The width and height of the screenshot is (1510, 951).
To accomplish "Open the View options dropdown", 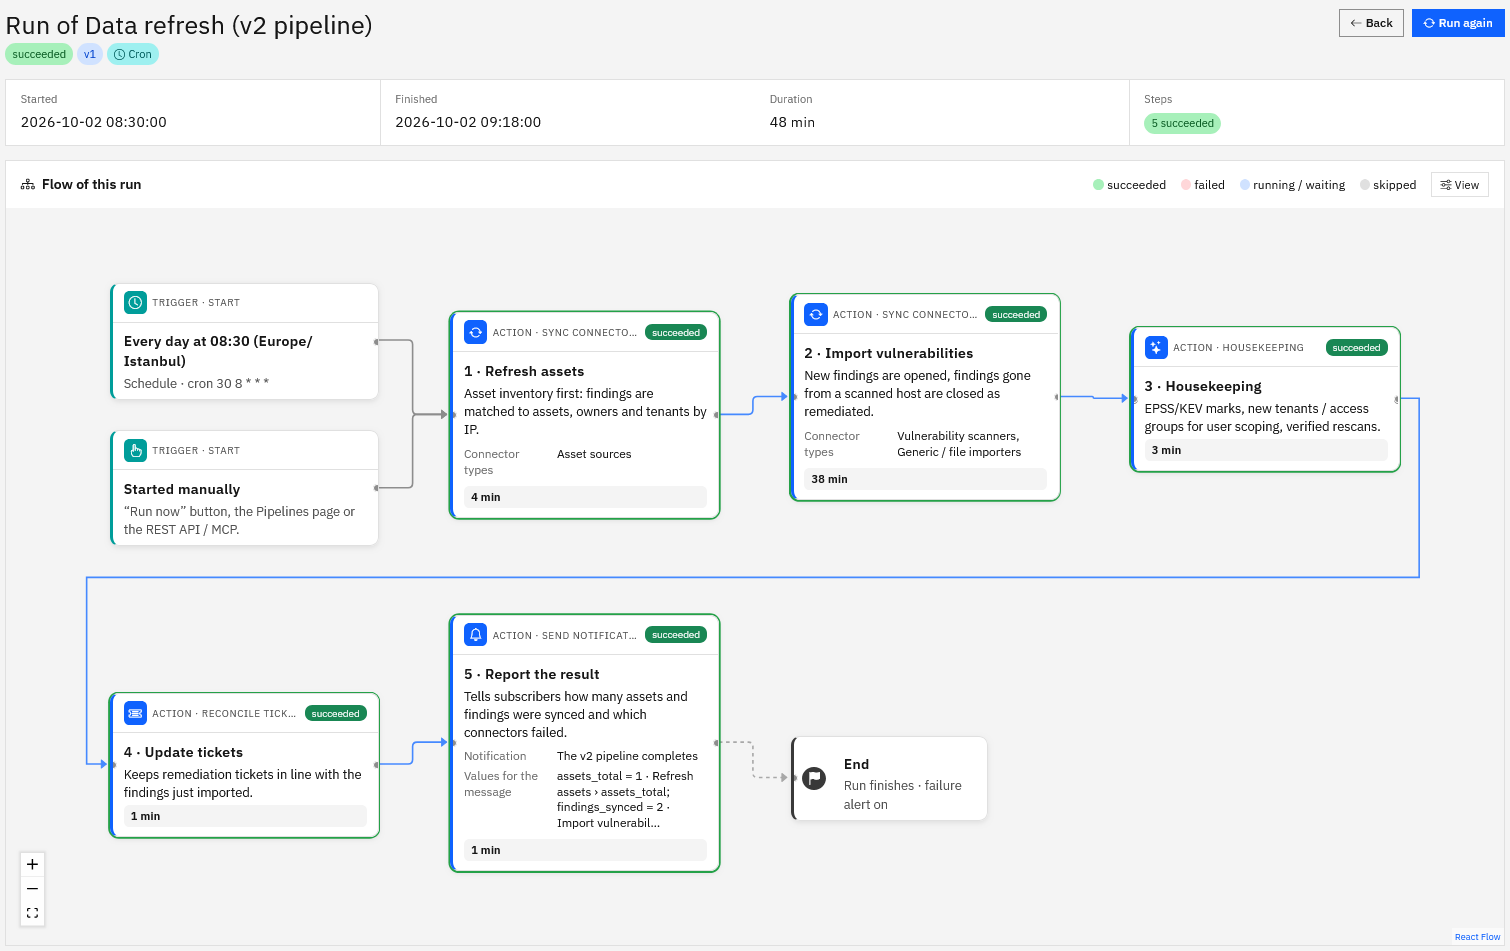I will click(1459, 185).
